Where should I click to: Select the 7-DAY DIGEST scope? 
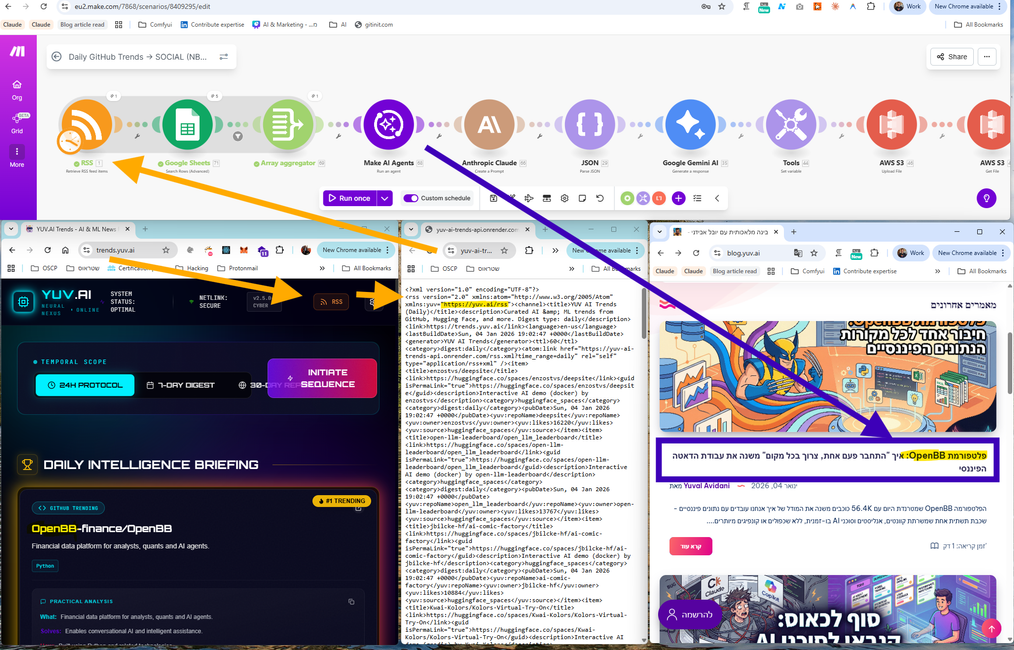click(x=180, y=385)
